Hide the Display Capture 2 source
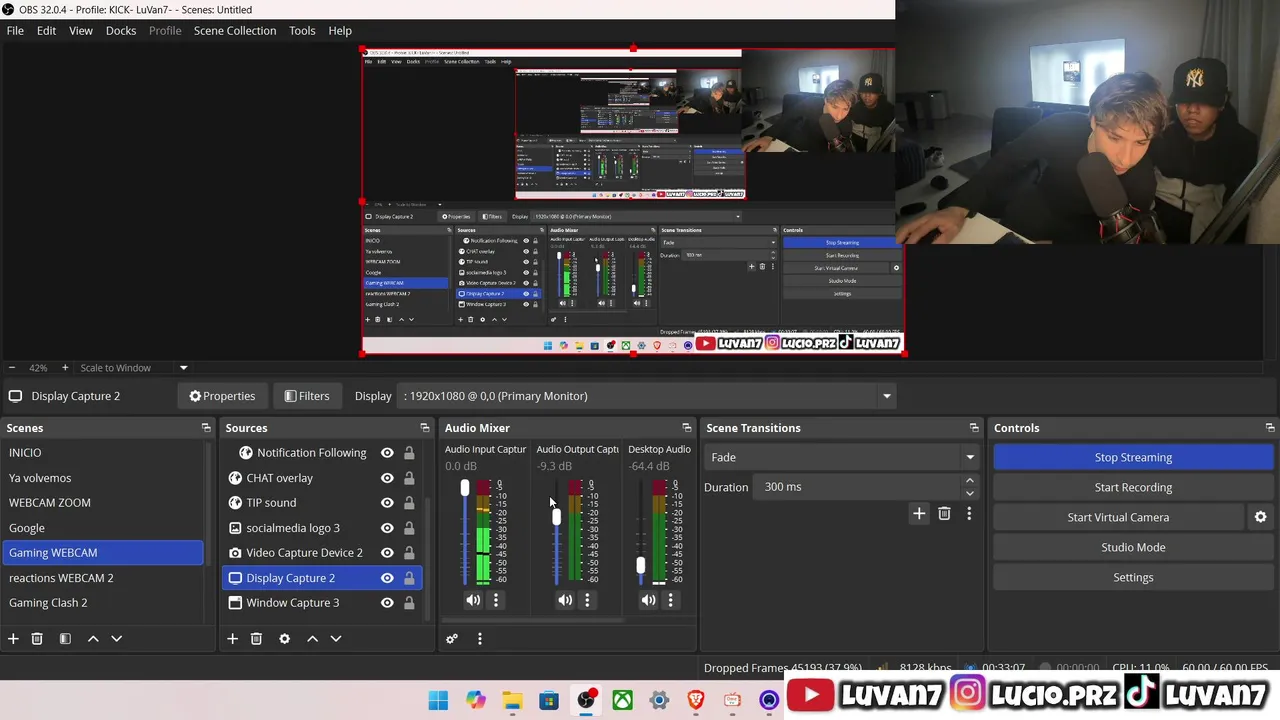Screen dimensions: 1280x720 tap(387, 578)
